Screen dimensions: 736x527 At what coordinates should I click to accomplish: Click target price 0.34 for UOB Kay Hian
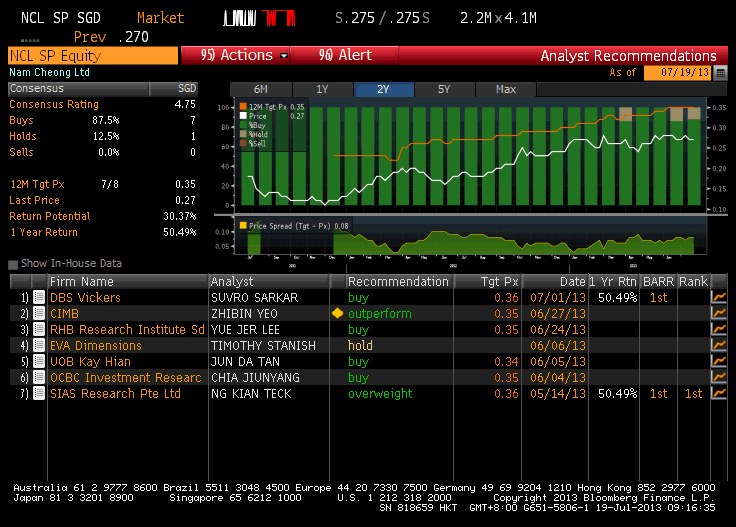(x=506, y=361)
